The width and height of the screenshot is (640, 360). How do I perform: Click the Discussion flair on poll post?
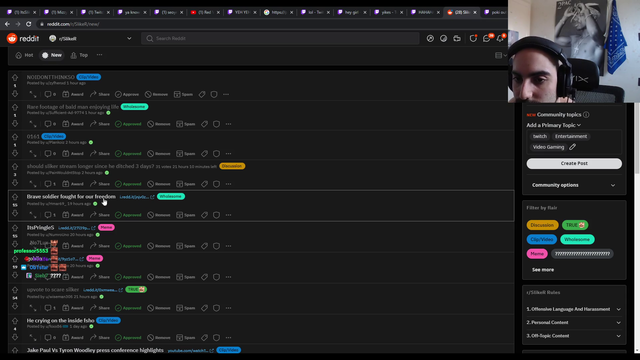(232, 166)
